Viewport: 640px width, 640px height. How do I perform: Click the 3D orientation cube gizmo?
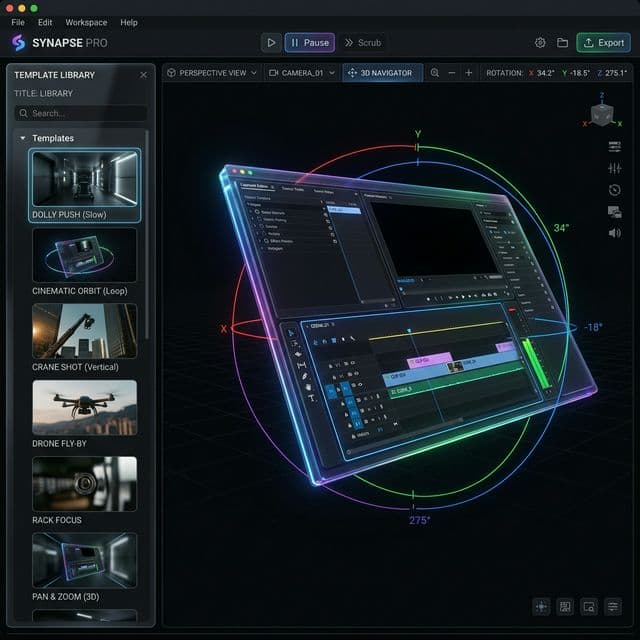[602, 114]
